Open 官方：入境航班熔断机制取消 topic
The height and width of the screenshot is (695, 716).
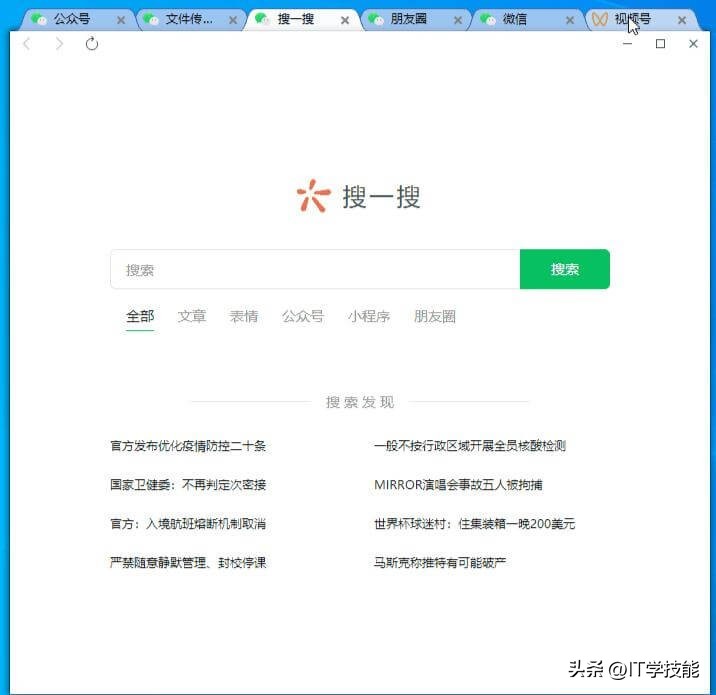(x=188, y=523)
